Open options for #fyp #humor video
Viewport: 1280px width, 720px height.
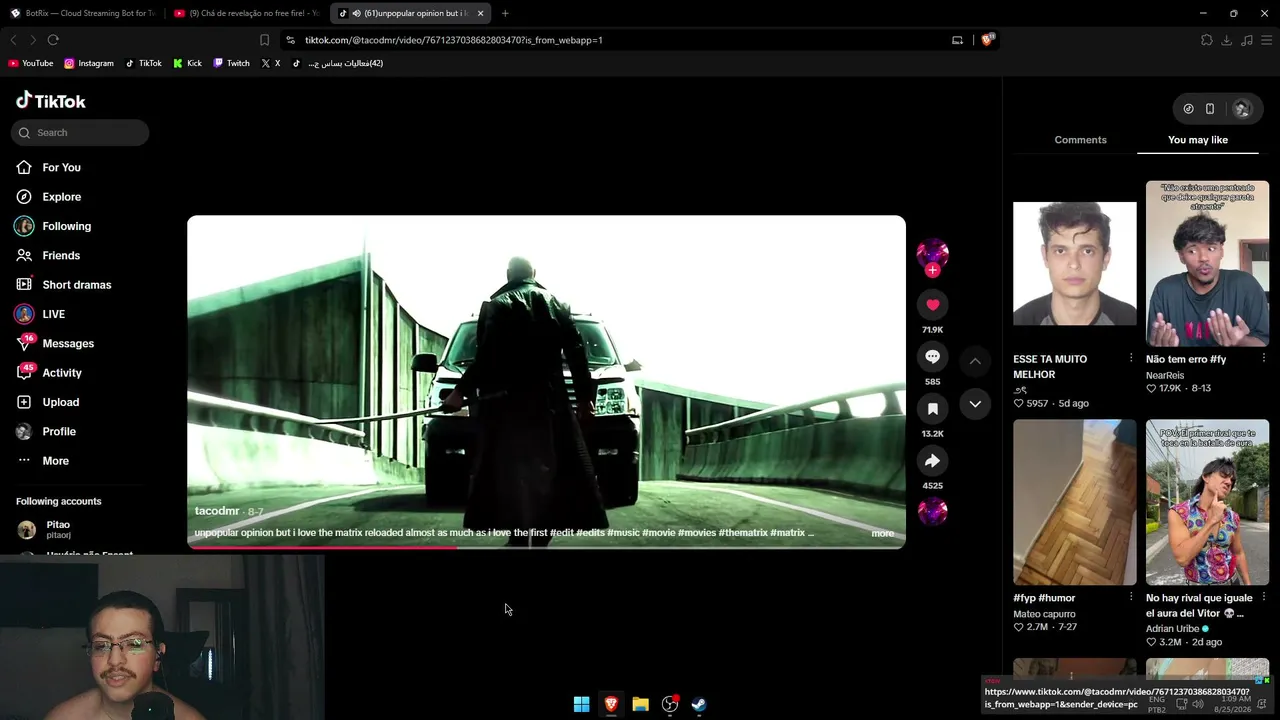point(1131,598)
